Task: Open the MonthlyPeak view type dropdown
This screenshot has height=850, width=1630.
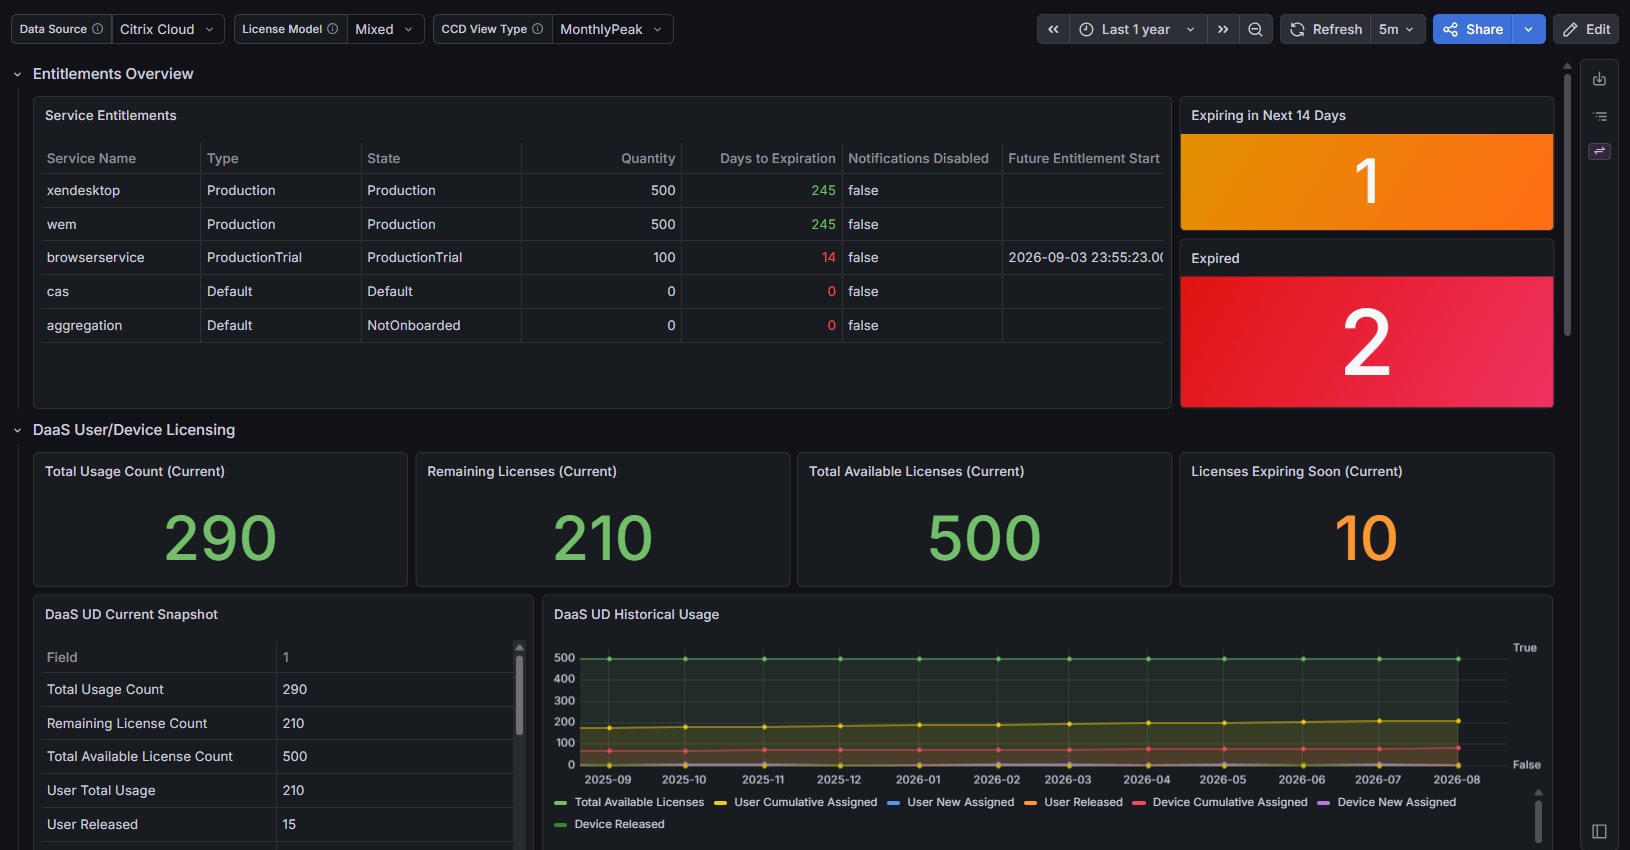Action: 612,29
